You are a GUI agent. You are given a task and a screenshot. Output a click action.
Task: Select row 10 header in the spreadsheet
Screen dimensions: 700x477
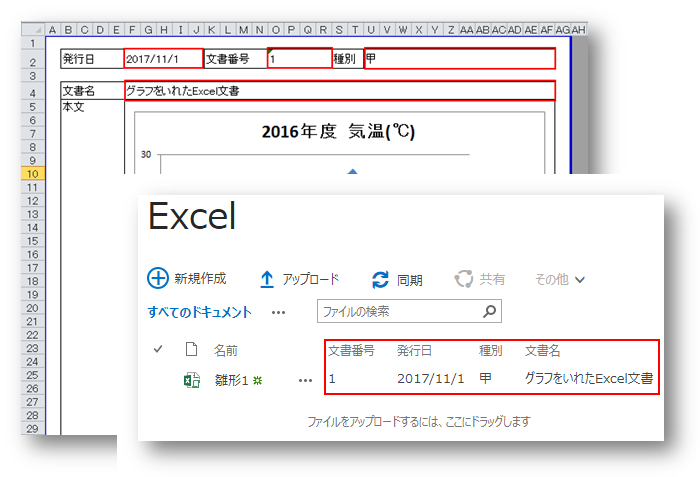pyautogui.click(x=33, y=173)
